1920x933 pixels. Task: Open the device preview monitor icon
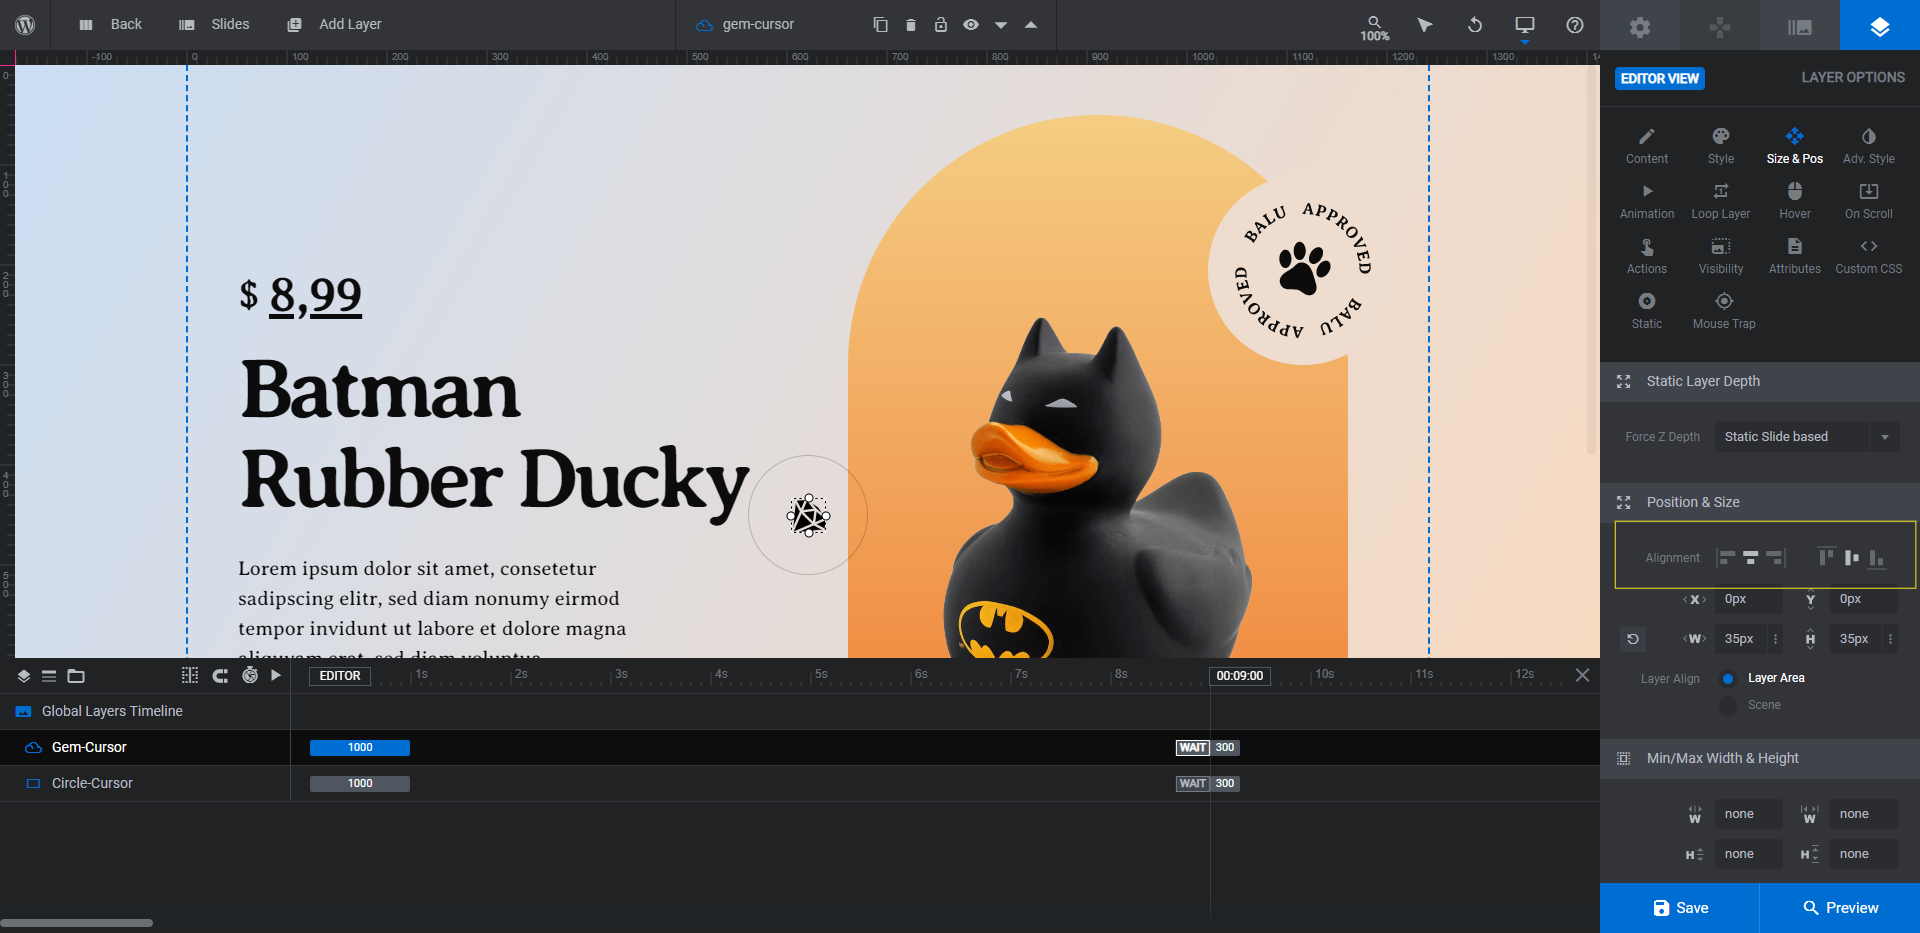point(1525,25)
